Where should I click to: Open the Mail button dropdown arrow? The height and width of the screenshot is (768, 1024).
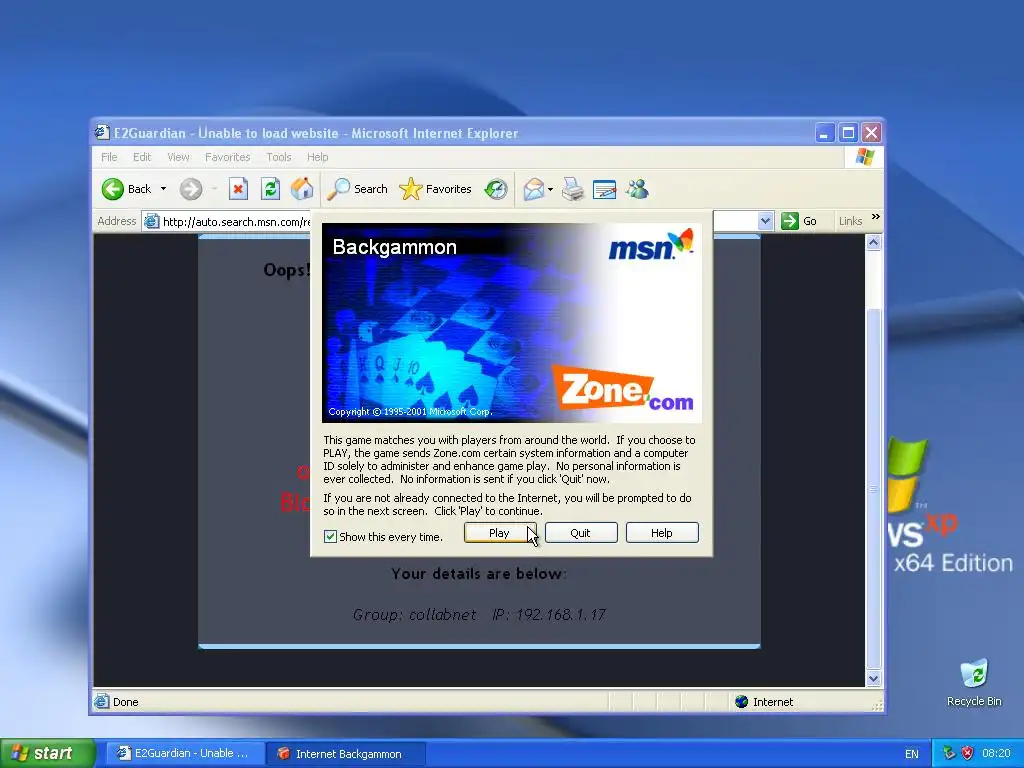[550, 190]
